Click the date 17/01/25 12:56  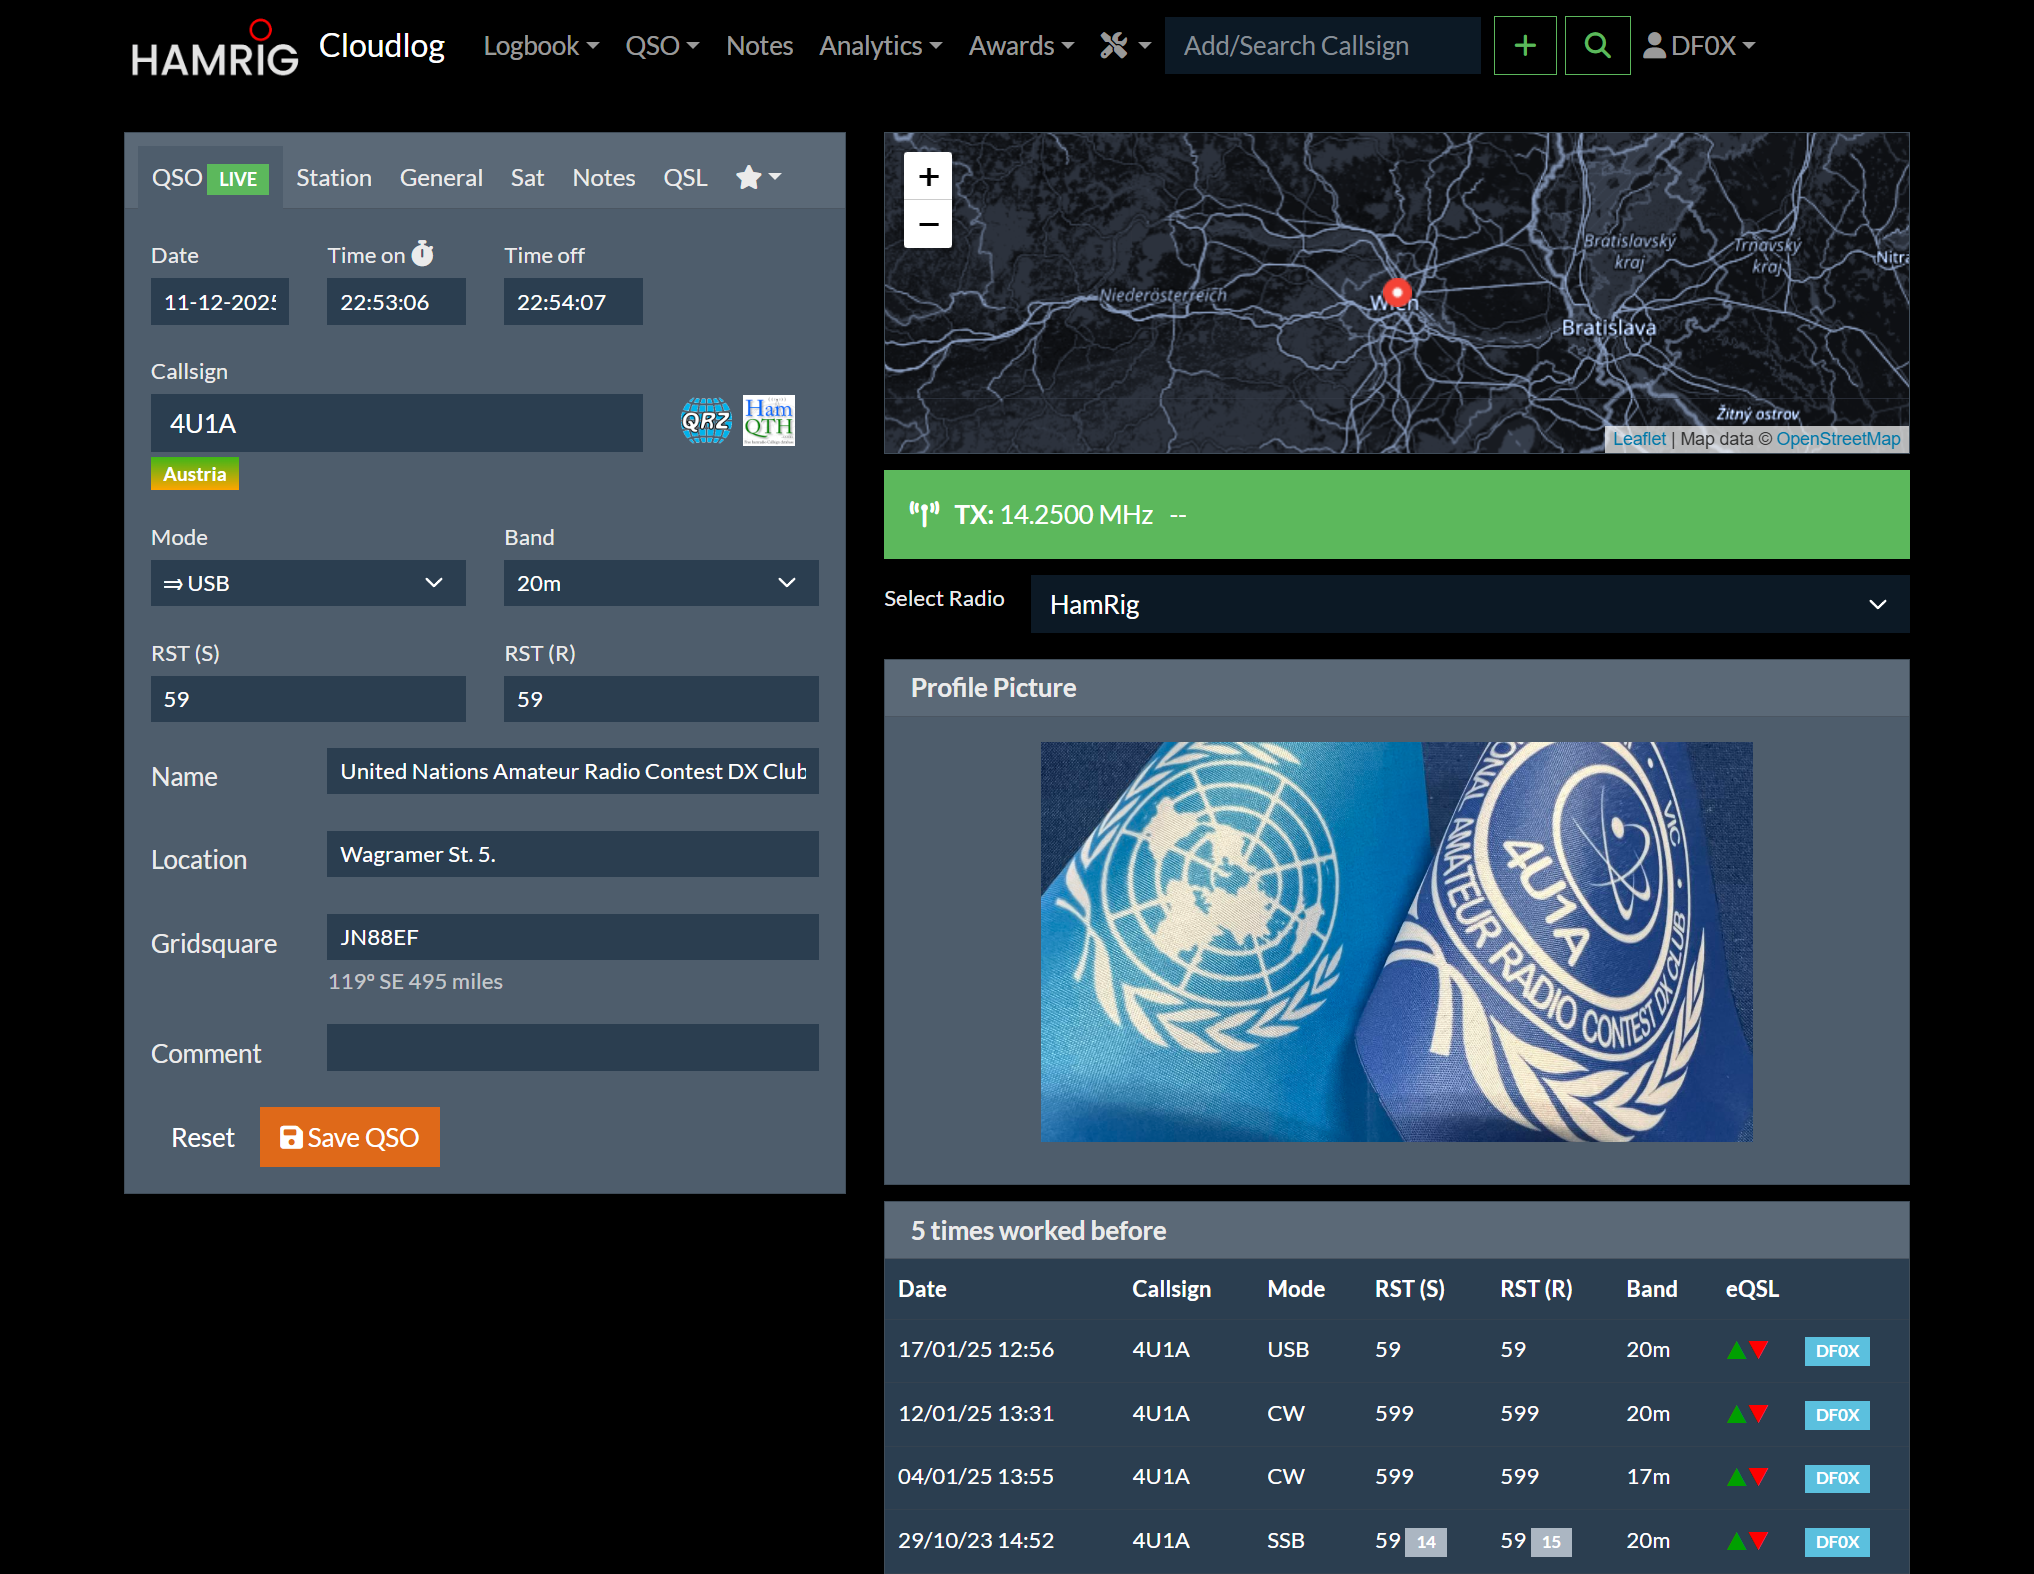(x=976, y=1350)
